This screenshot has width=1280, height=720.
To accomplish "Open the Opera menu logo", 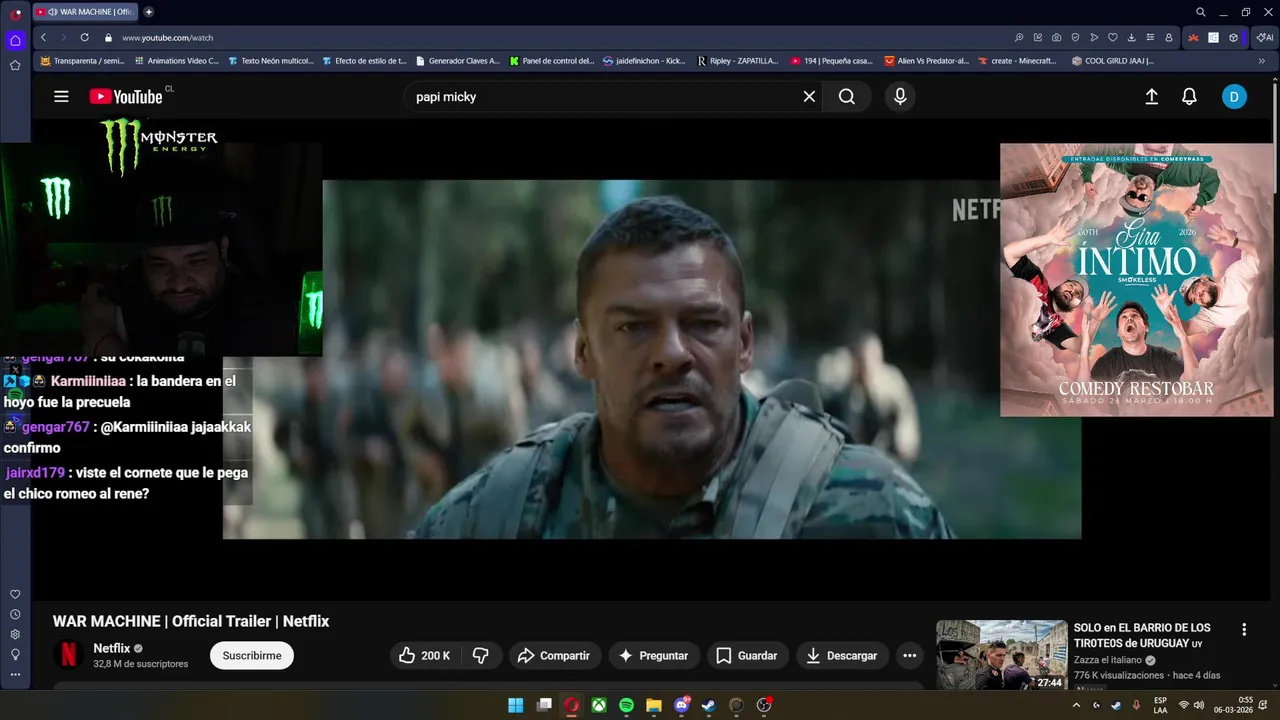I will [15, 13].
